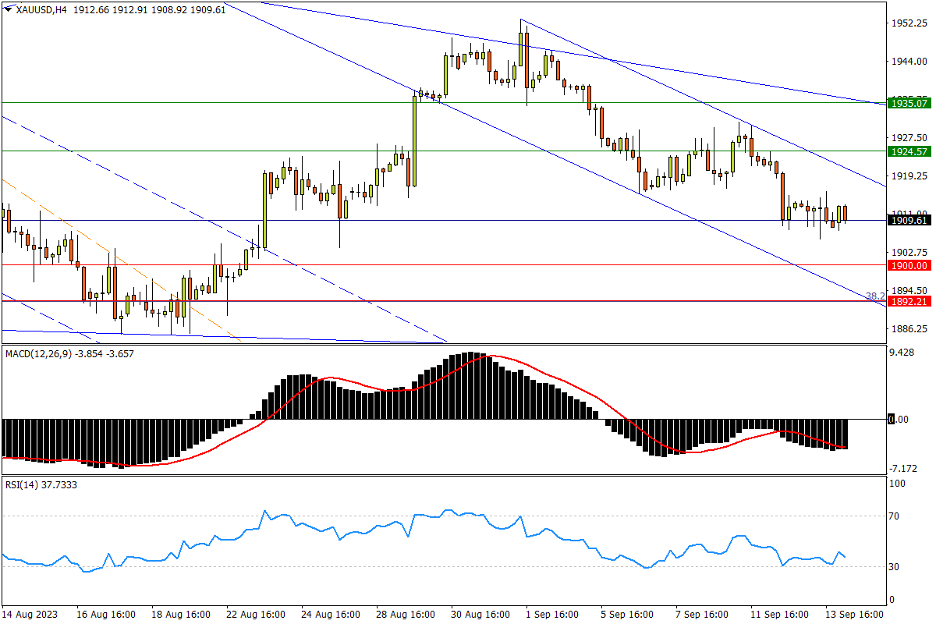936x624 pixels.
Task: Select the green 1935.07 price label
Action: (x=909, y=103)
